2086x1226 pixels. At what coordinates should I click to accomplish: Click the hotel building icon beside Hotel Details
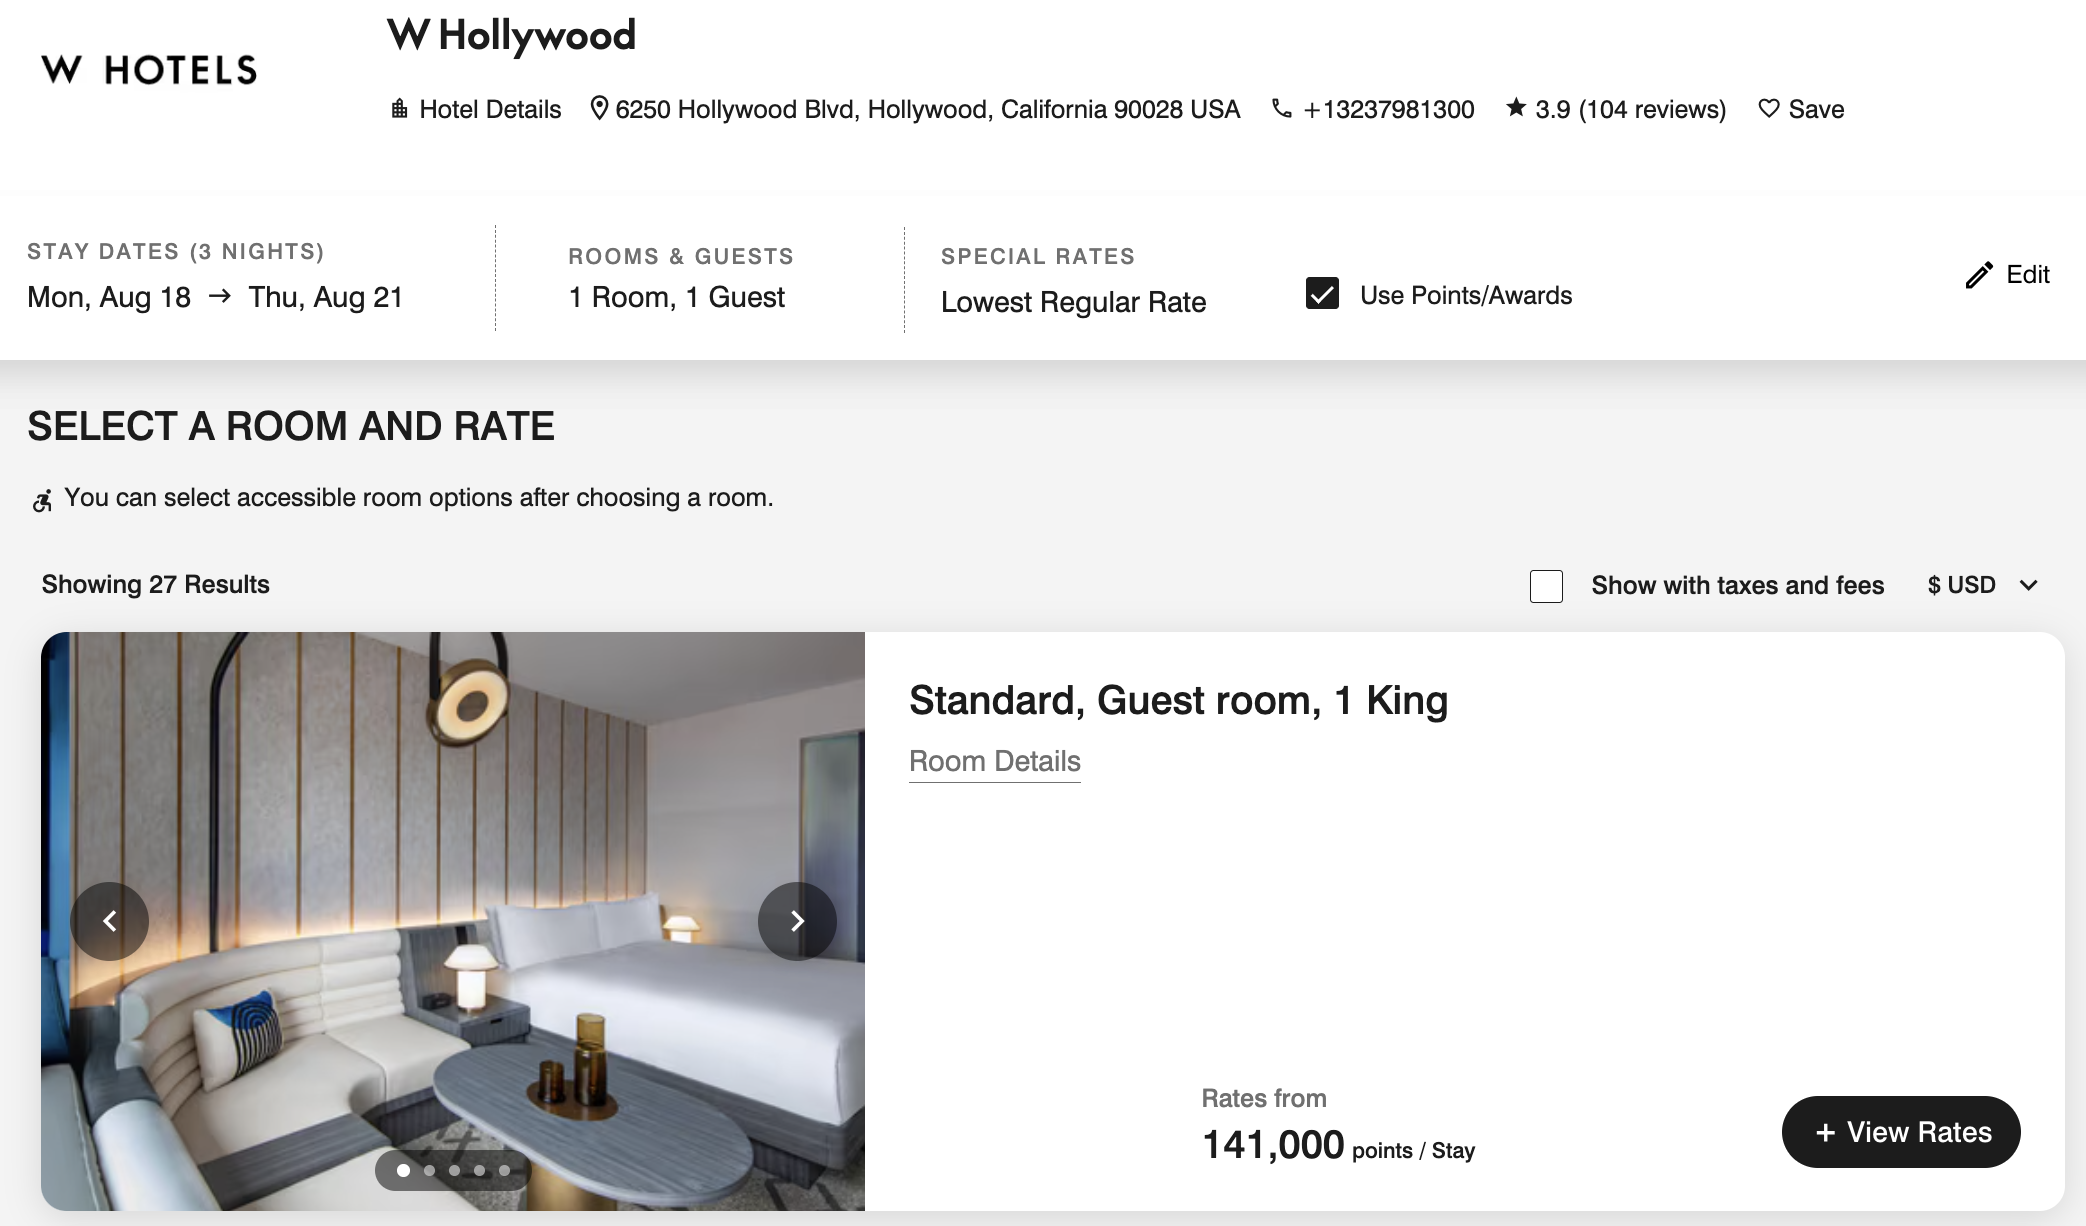399,108
